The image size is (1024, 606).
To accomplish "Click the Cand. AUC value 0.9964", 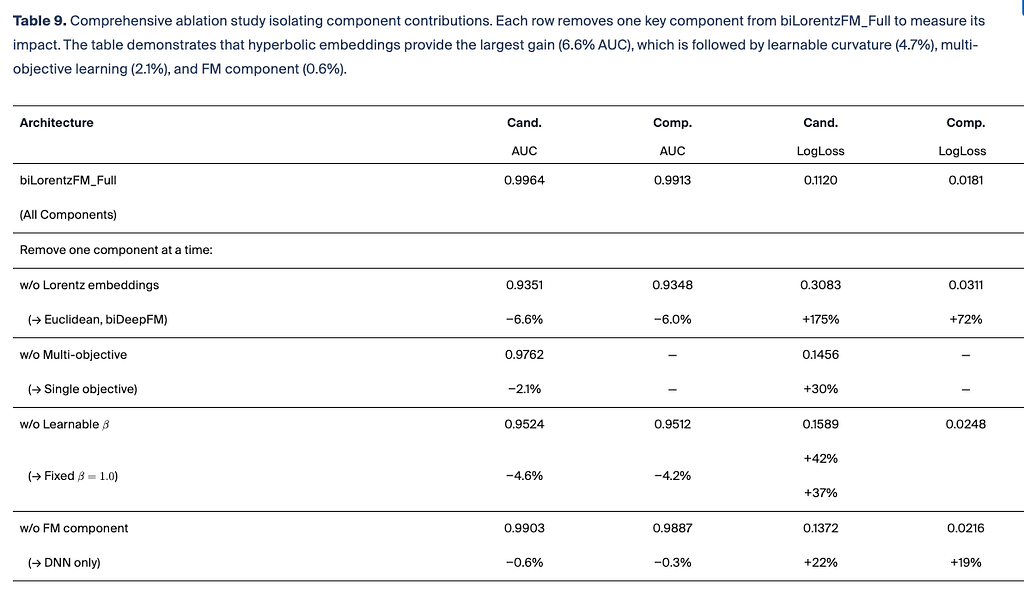I will click(524, 180).
